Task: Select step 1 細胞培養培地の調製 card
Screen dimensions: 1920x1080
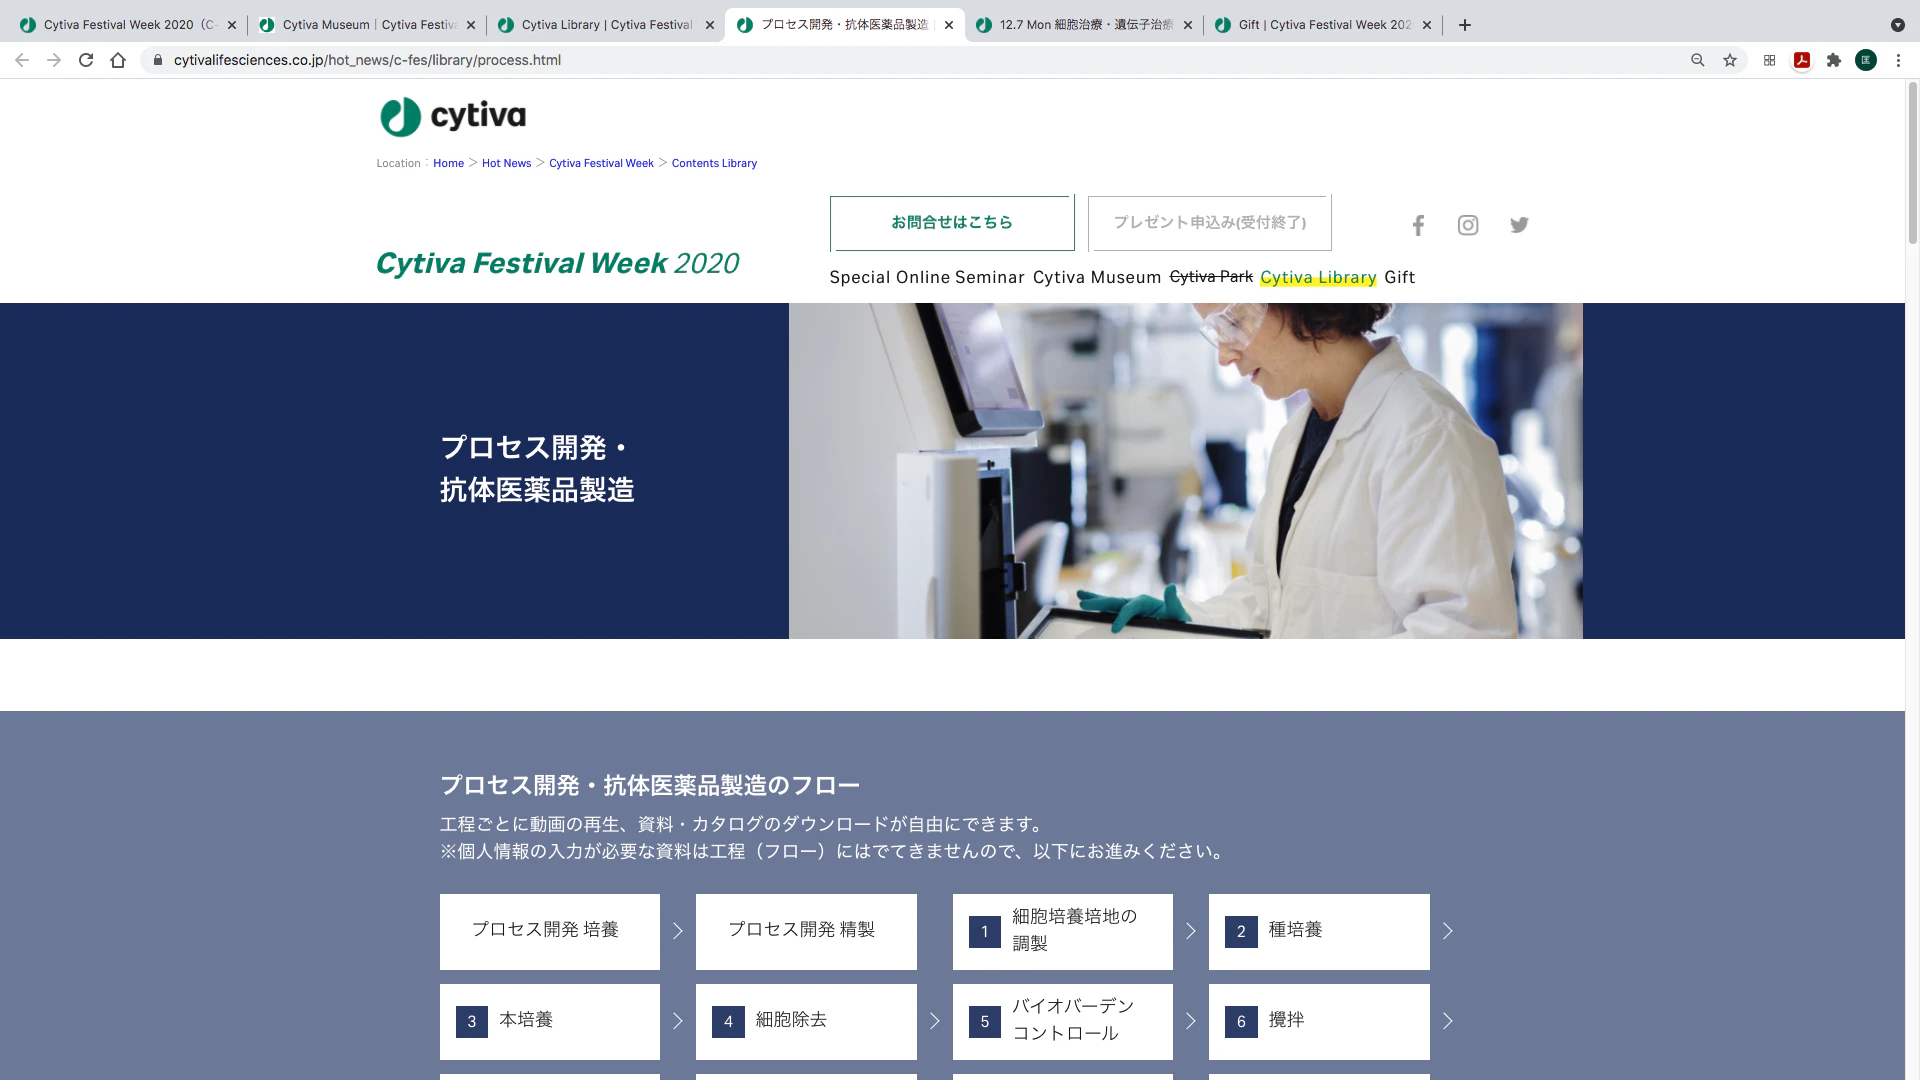Action: point(1063,931)
